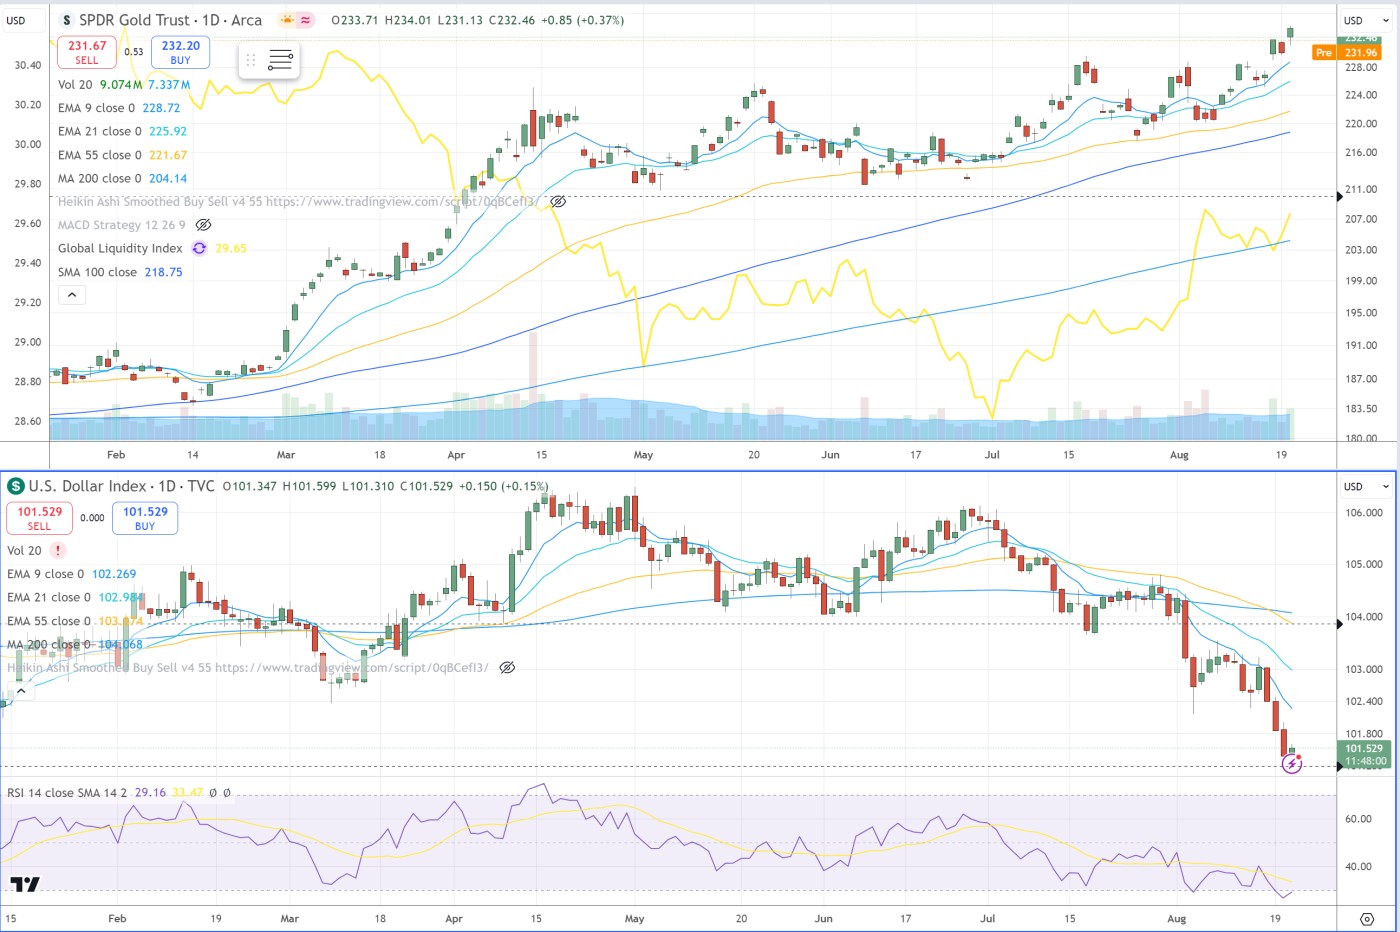Show the hidden Heikin Ashi indicator on dollar chart

[x=507, y=667]
